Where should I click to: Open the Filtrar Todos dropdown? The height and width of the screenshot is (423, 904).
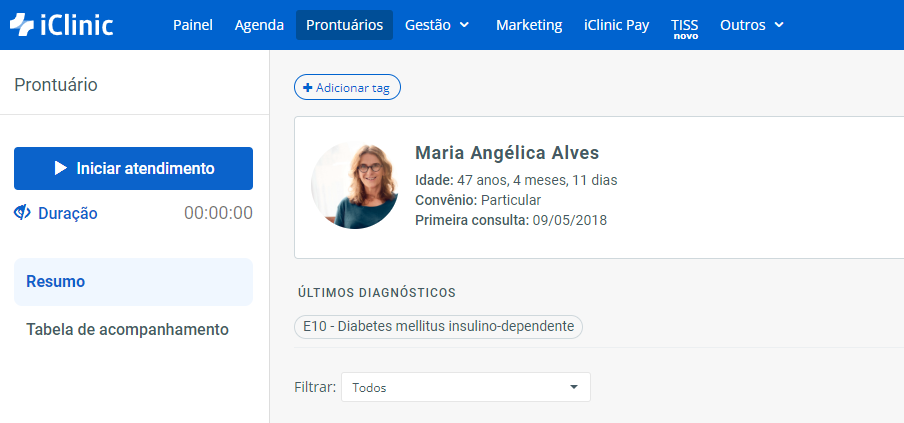(465, 387)
